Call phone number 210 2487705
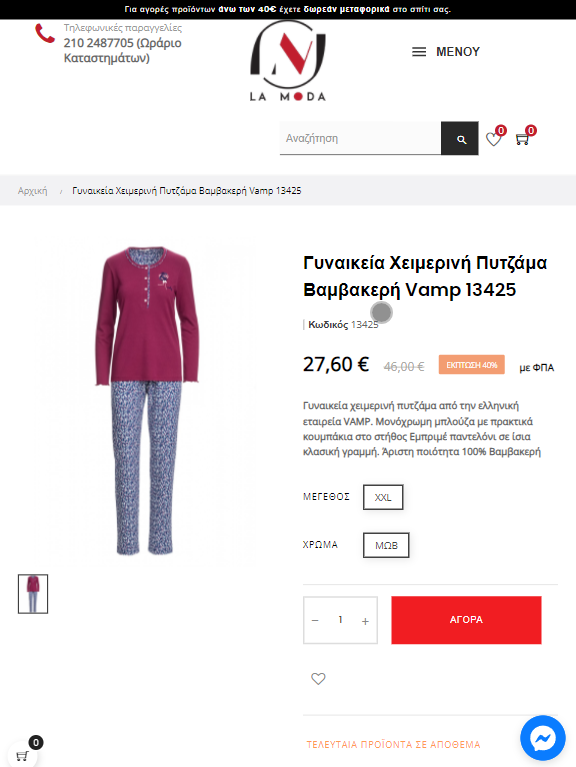The height and width of the screenshot is (767, 576). (x=122, y=50)
